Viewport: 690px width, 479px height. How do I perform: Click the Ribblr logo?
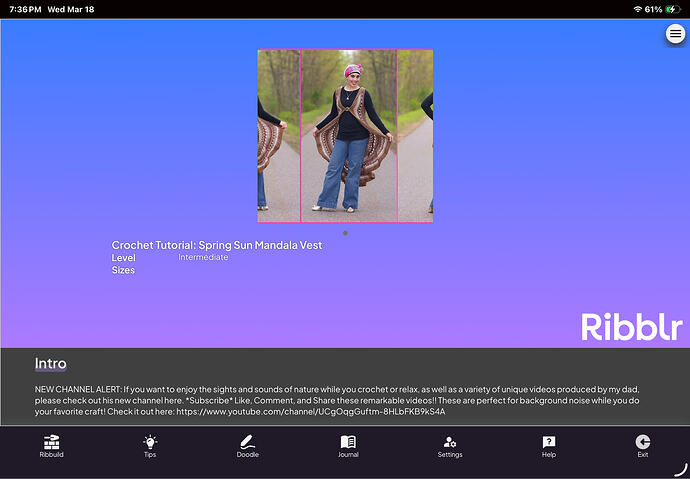point(631,327)
